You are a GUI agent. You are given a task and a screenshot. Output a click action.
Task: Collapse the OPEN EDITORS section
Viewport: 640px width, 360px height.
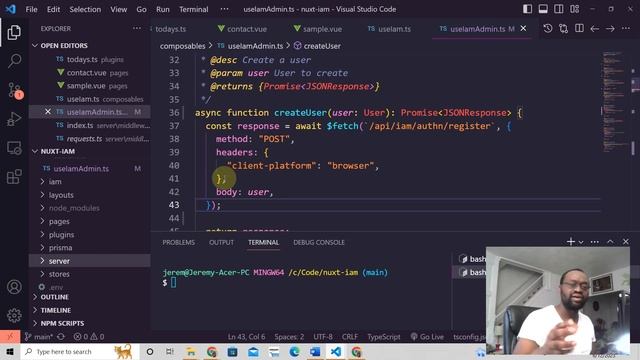[64, 45]
